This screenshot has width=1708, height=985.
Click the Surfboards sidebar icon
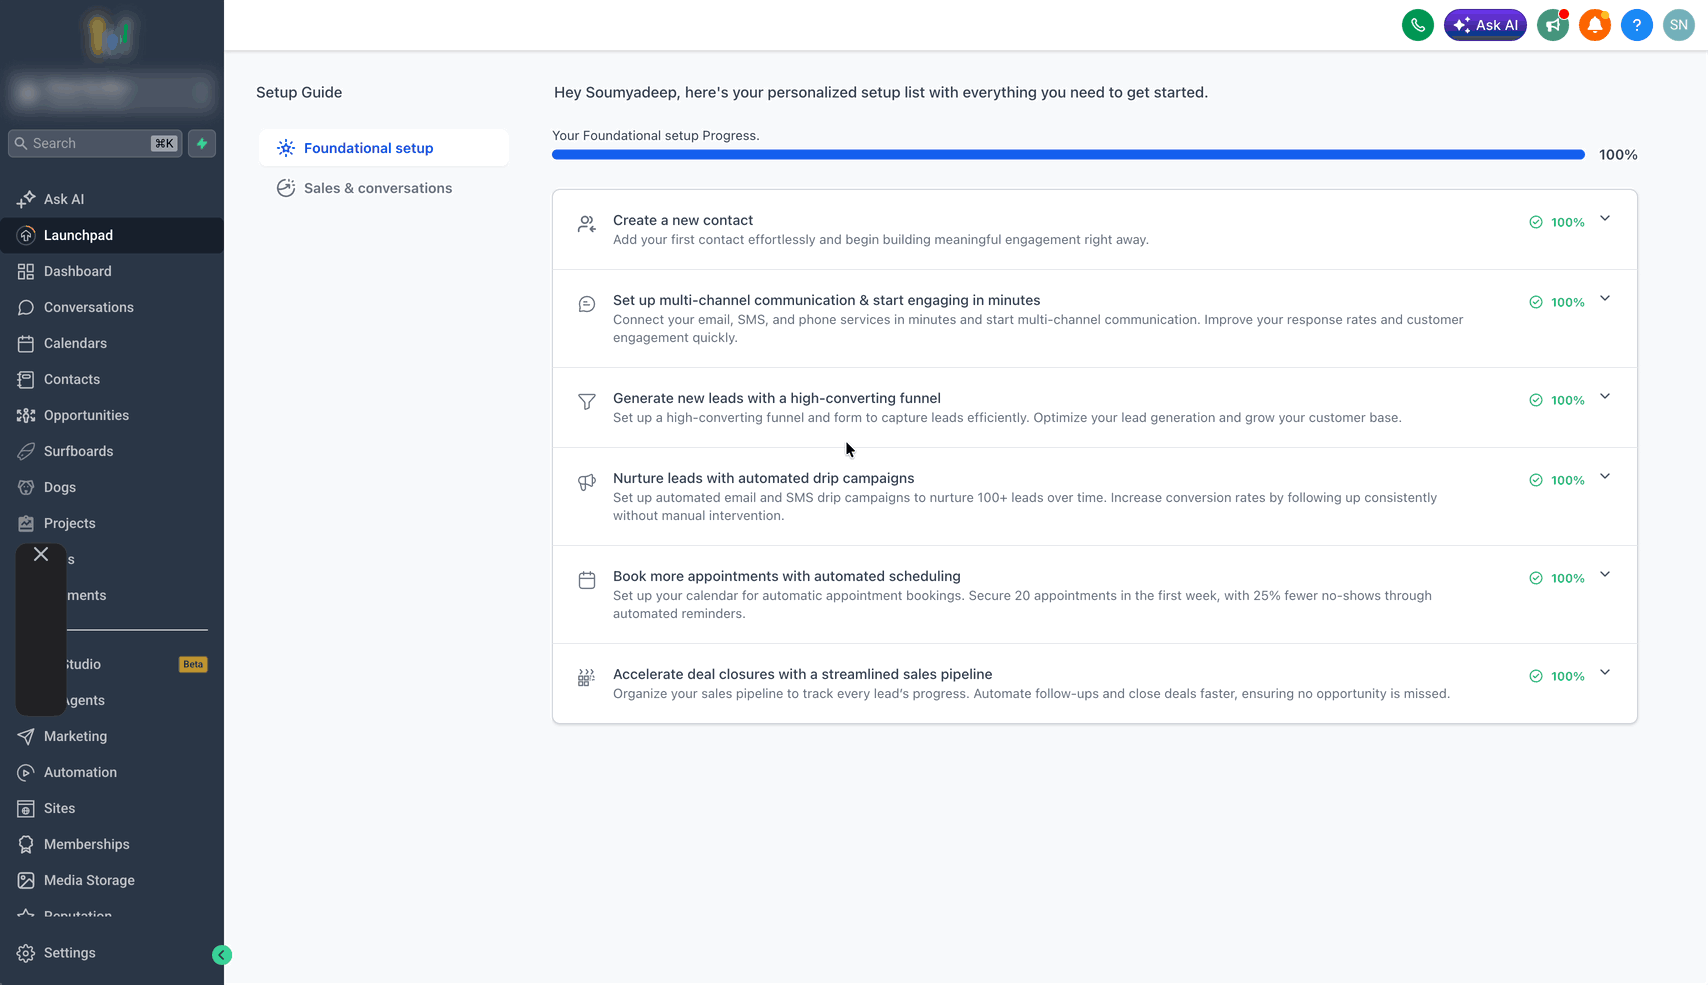(x=26, y=451)
